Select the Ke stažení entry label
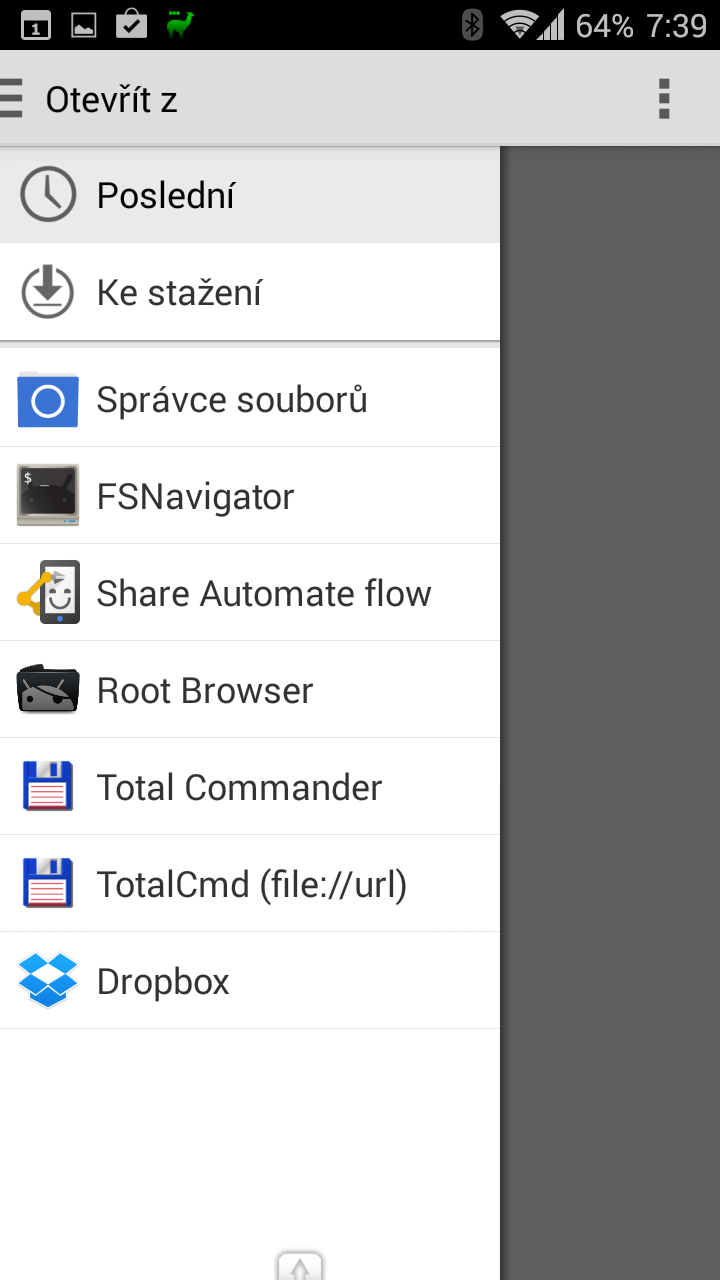720x1280 pixels. [179, 293]
